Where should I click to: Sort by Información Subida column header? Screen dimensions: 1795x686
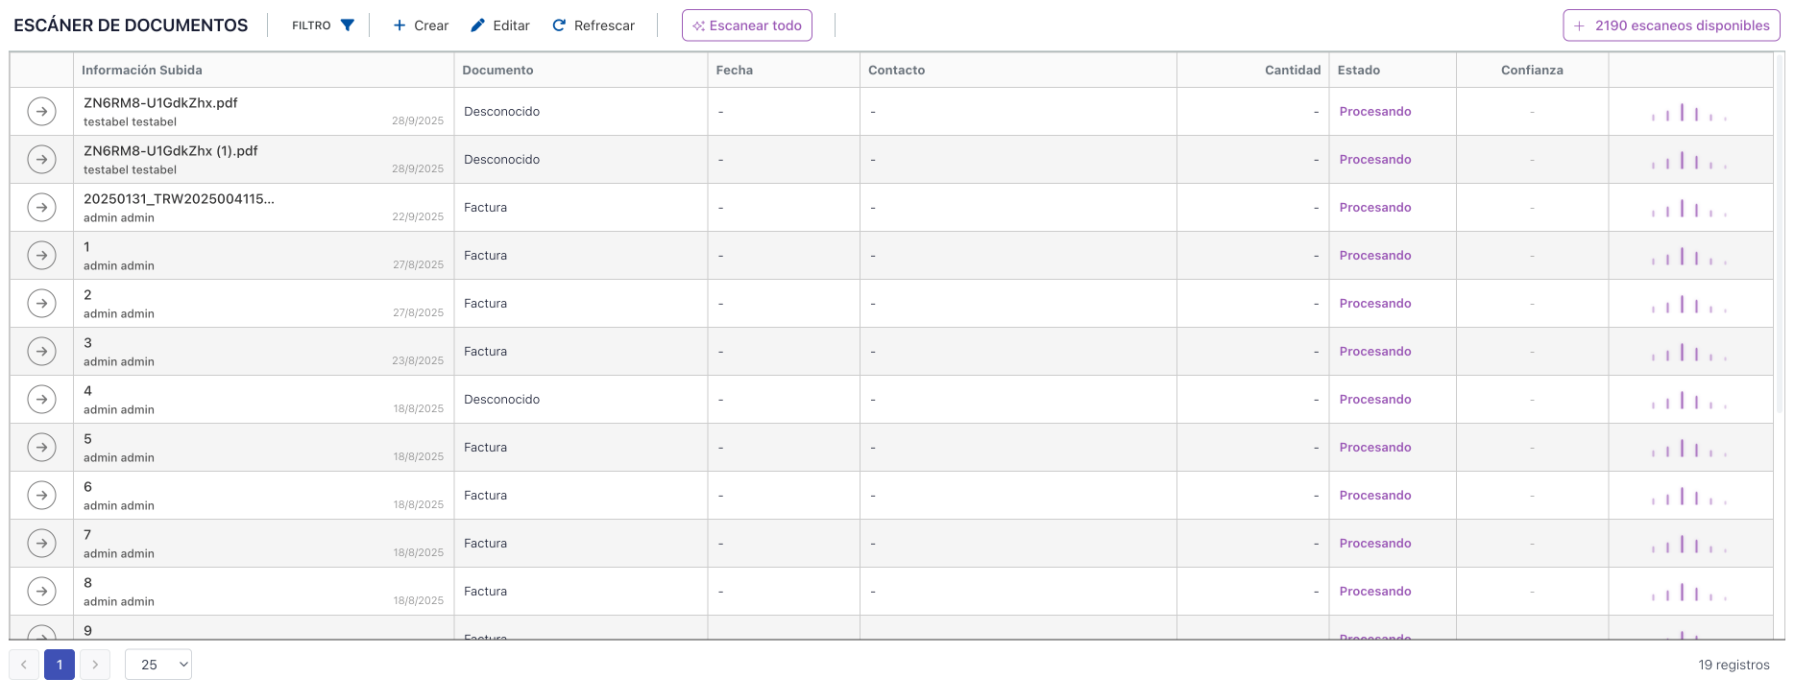click(x=142, y=70)
